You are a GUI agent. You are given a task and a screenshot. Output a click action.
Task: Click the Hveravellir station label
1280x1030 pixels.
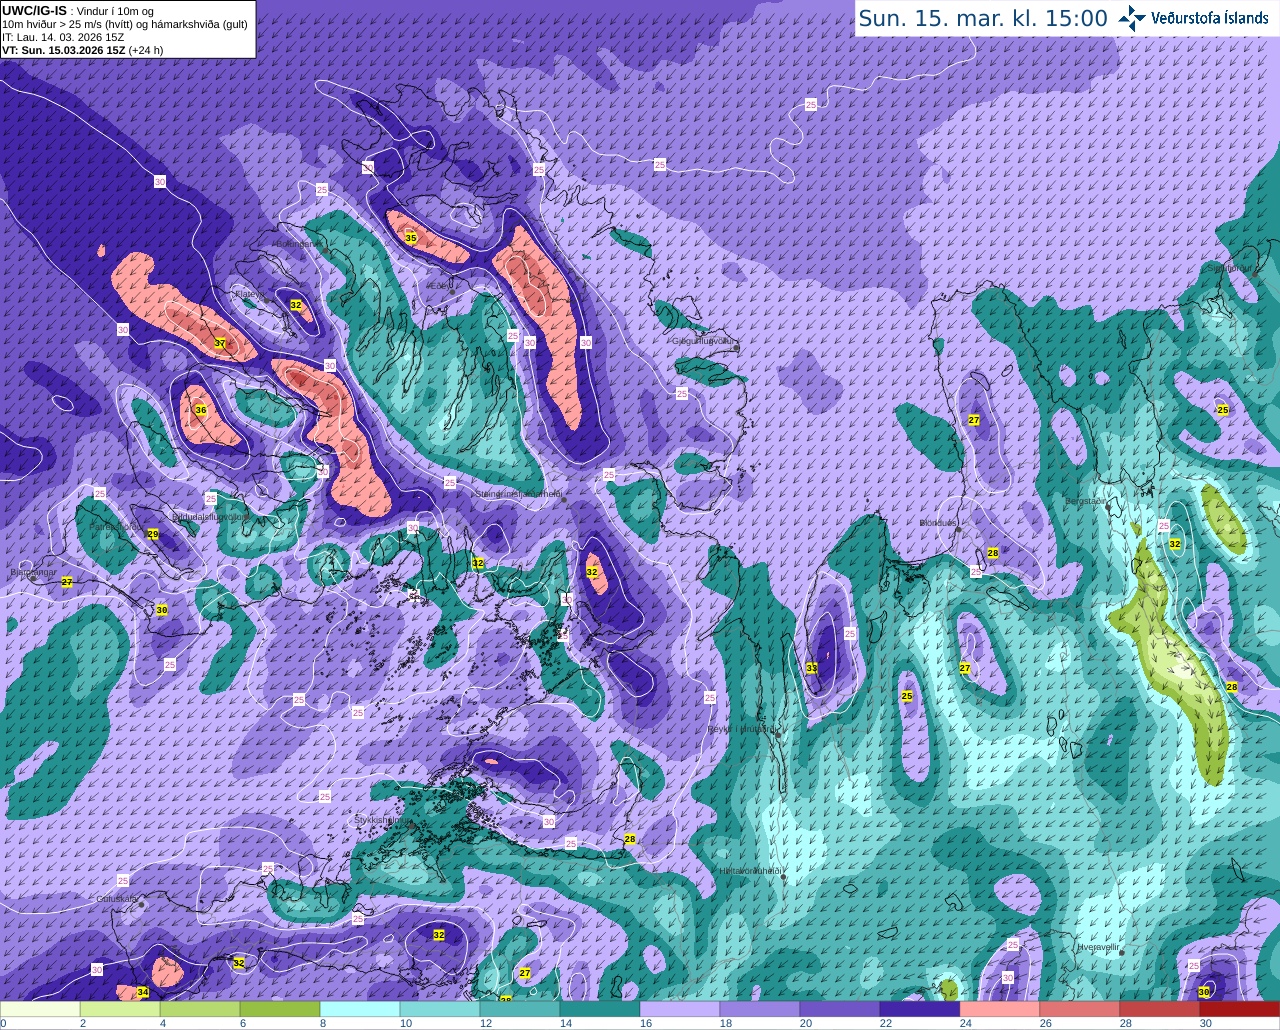[1098, 945]
